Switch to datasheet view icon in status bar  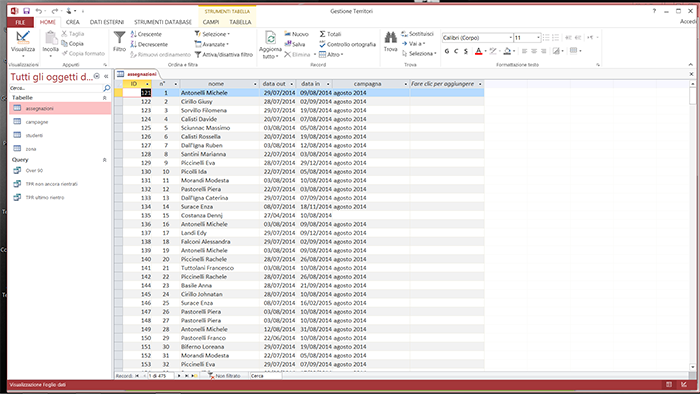(x=669, y=384)
